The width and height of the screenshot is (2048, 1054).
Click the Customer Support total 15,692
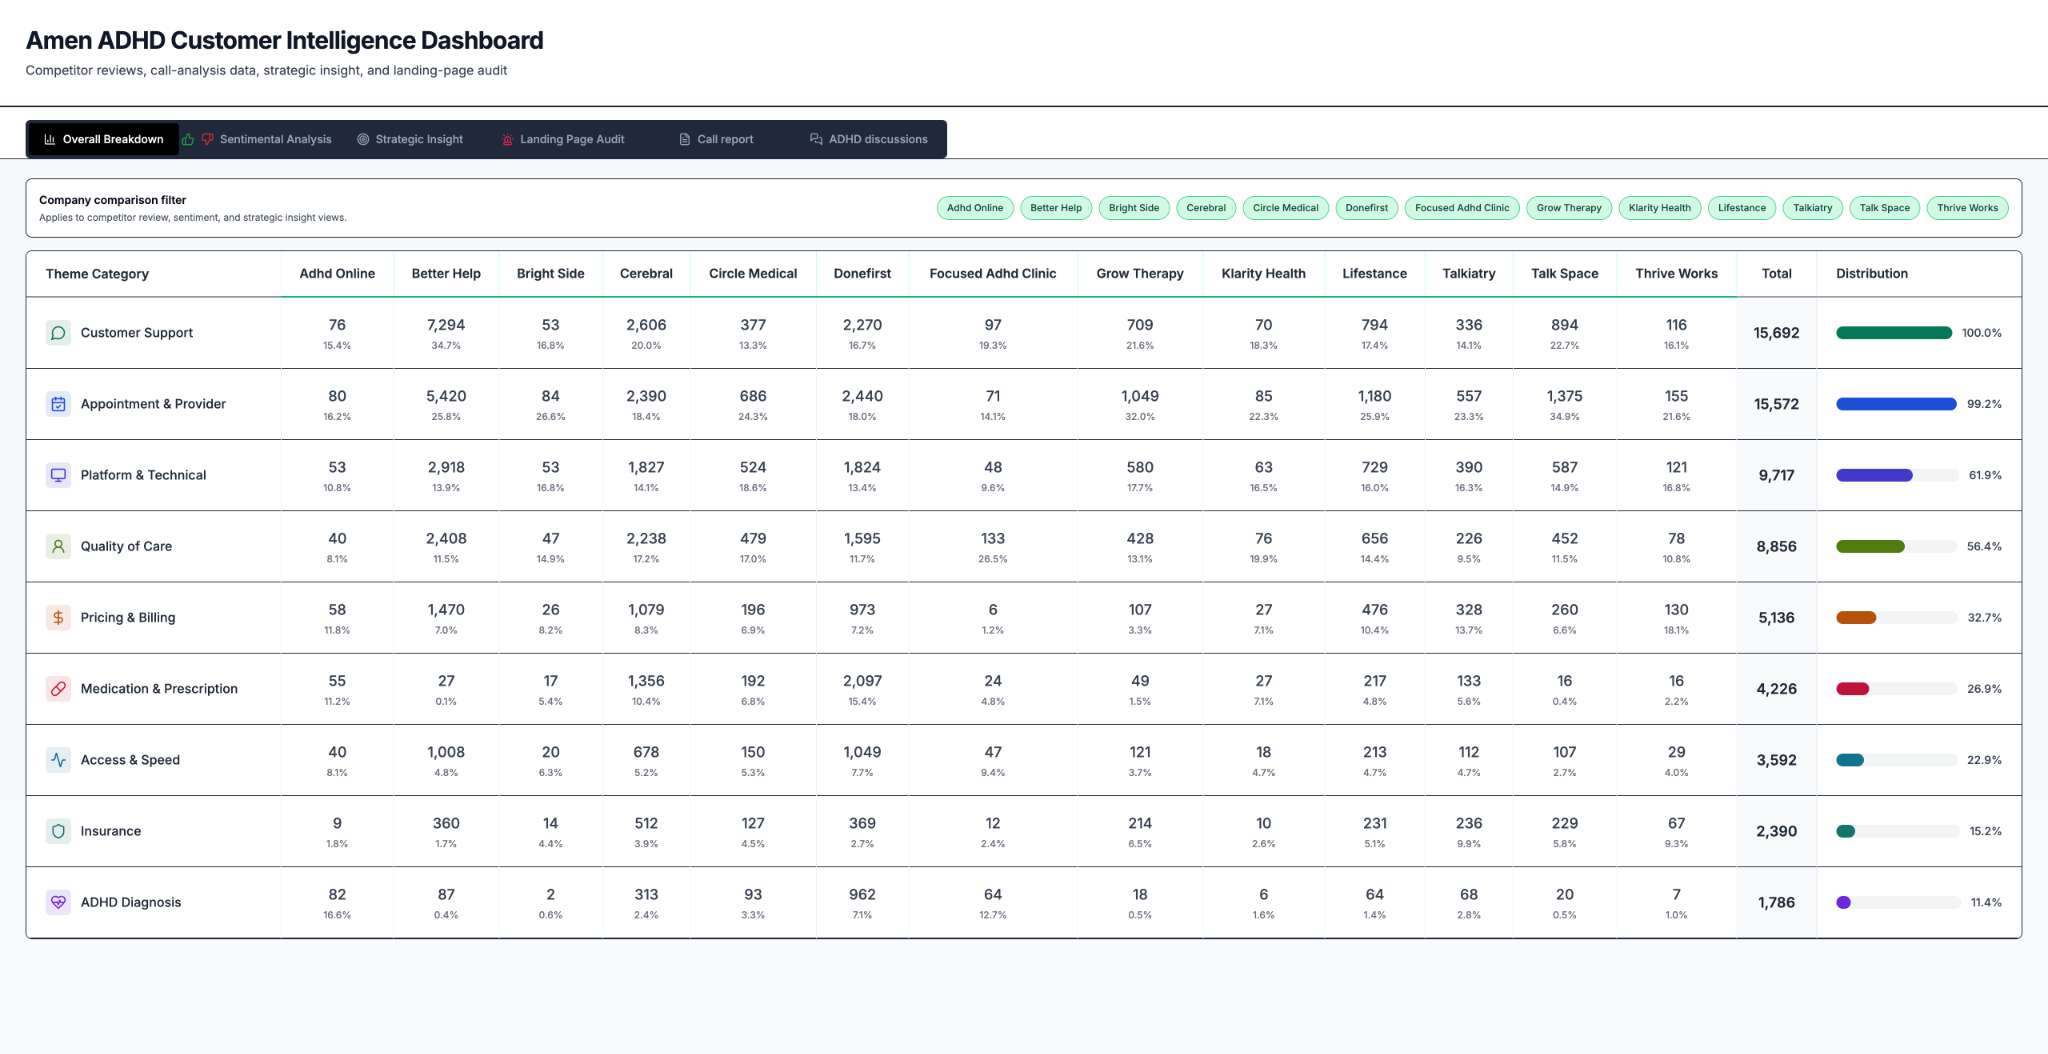click(x=1776, y=333)
